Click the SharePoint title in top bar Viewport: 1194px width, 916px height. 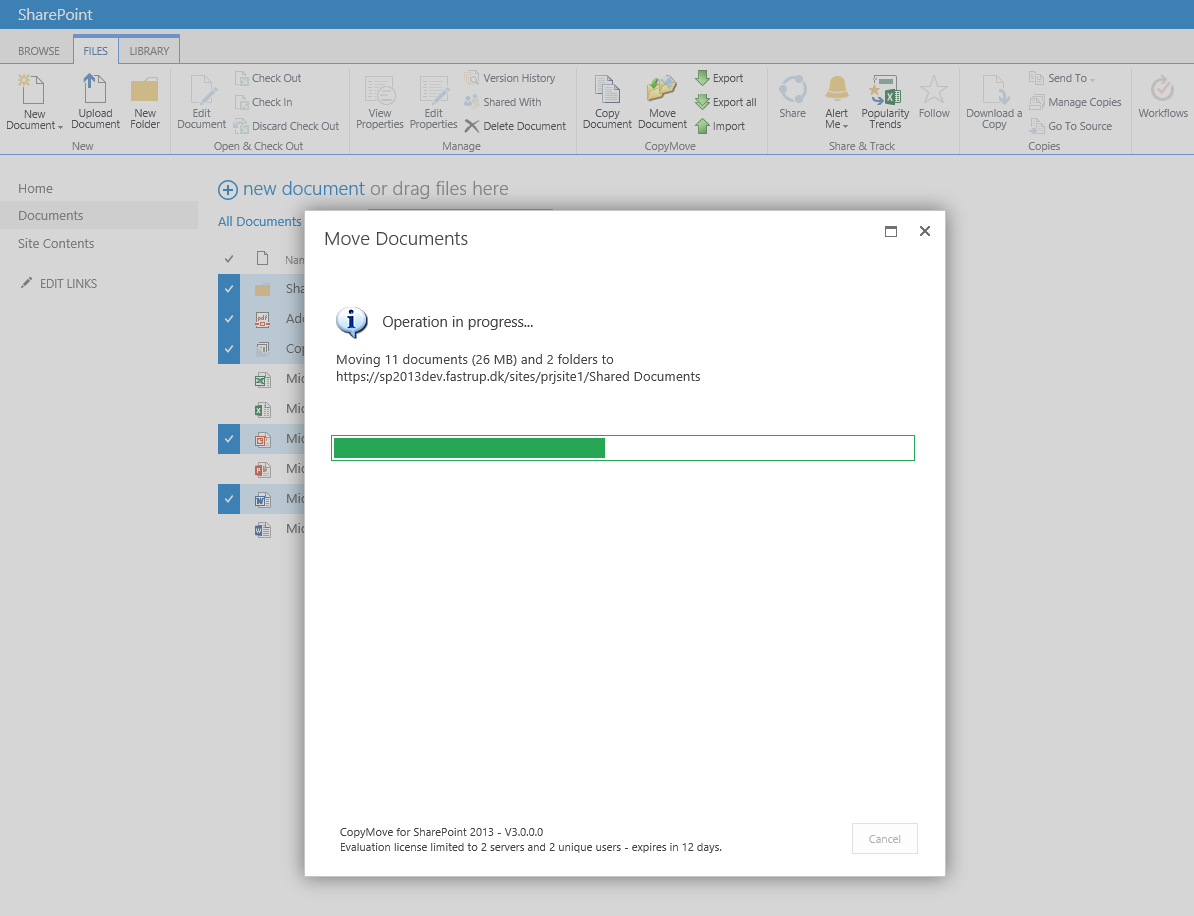55,14
